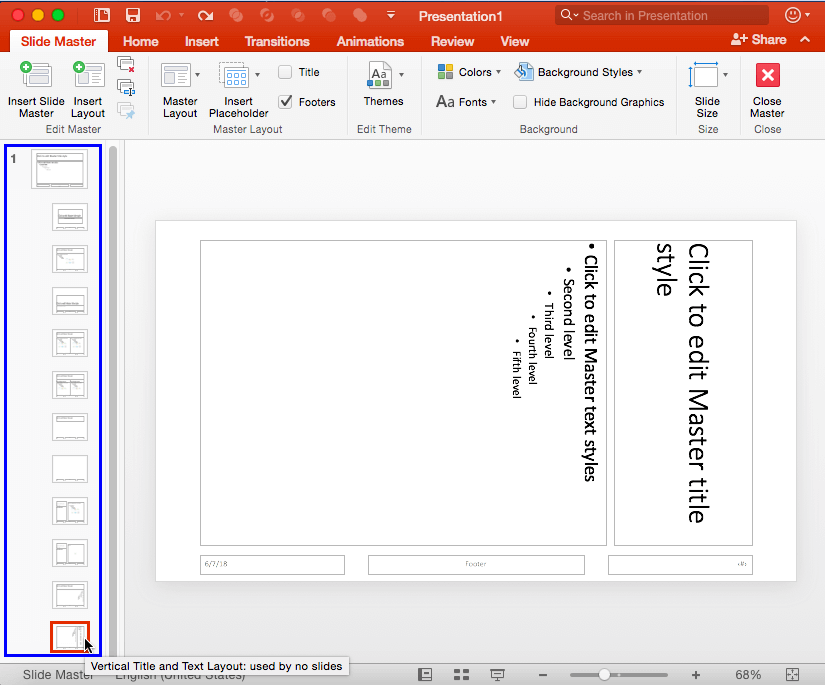Click the Search in Presentation field
Screen dimensions: 825x685
(664, 15)
